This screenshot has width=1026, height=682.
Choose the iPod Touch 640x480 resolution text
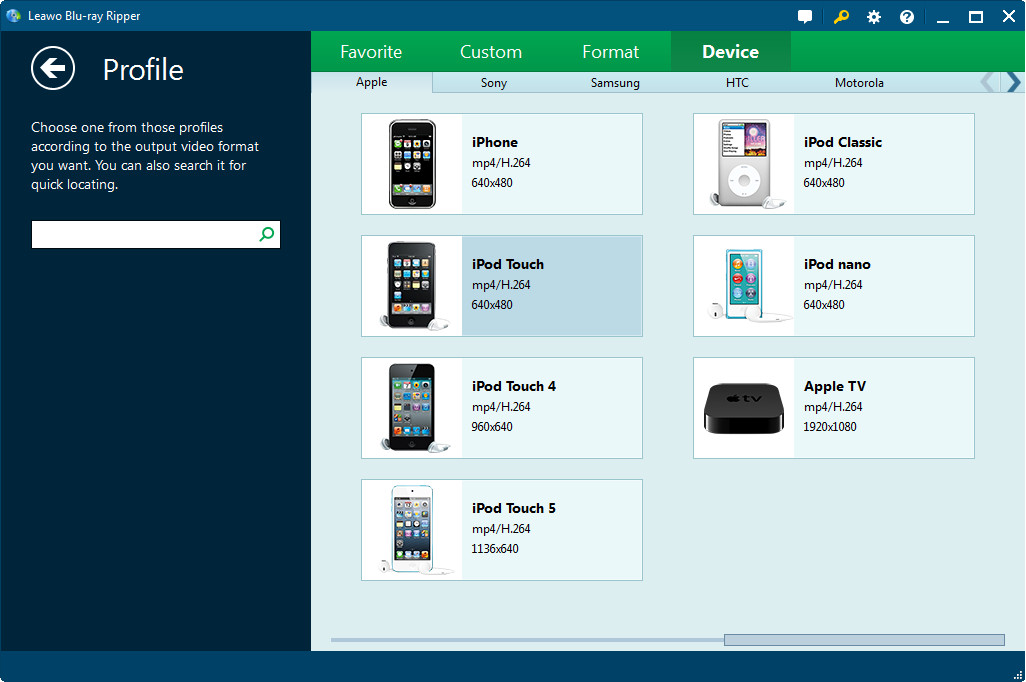click(x=492, y=304)
